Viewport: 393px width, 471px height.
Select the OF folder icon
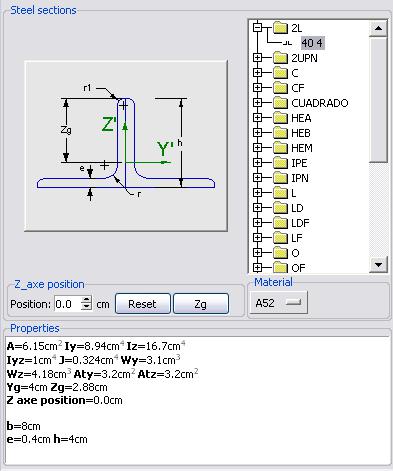click(x=280, y=268)
